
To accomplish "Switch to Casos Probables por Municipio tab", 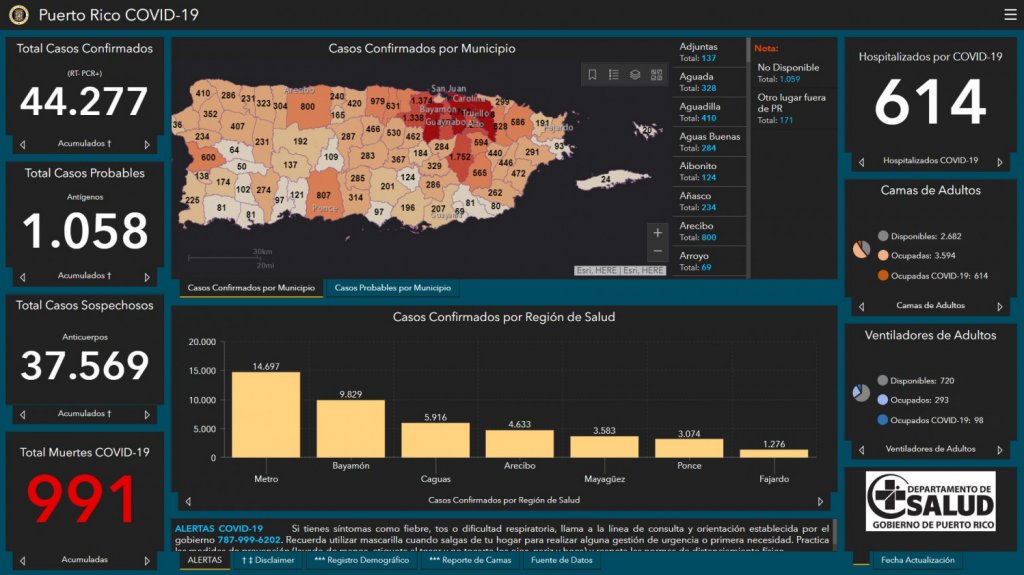I will pyautogui.click(x=392, y=288).
